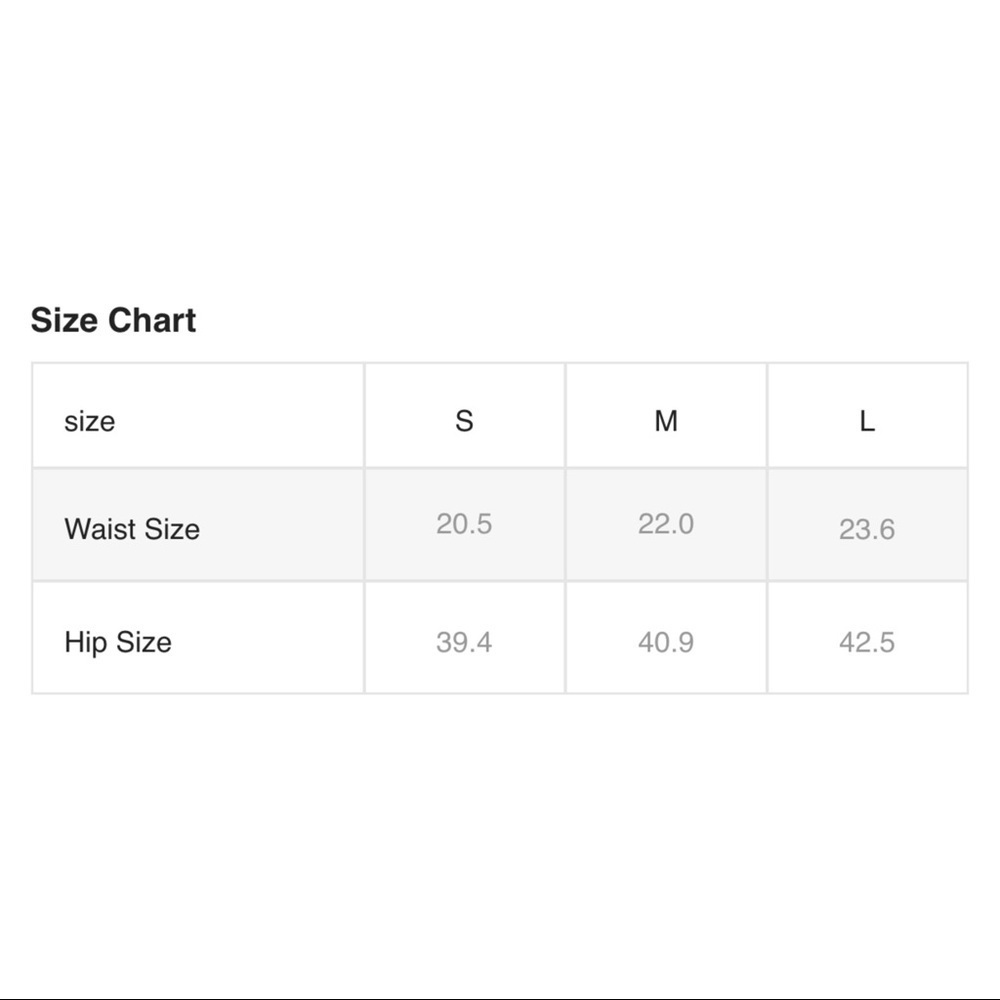Click the 'size' row header cell
The width and height of the screenshot is (1000, 1000).
point(89,421)
